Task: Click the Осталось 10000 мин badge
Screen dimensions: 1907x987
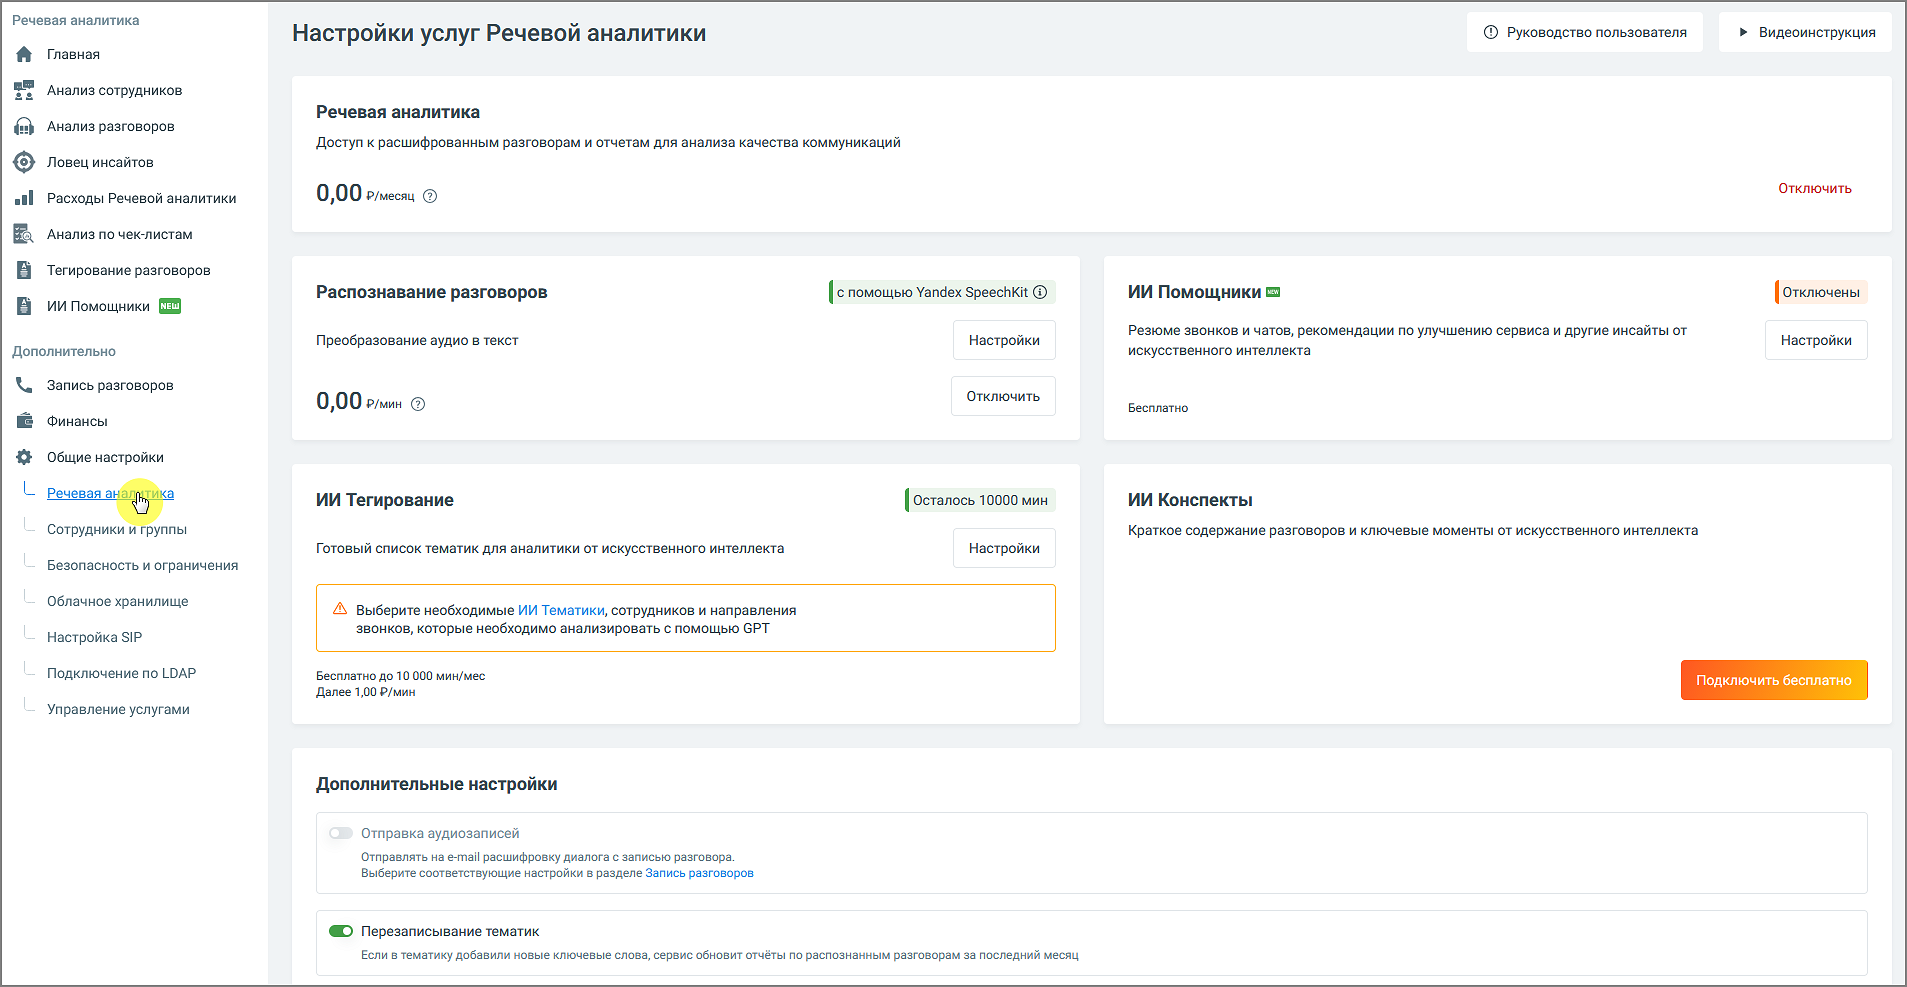Action: click(x=980, y=500)
